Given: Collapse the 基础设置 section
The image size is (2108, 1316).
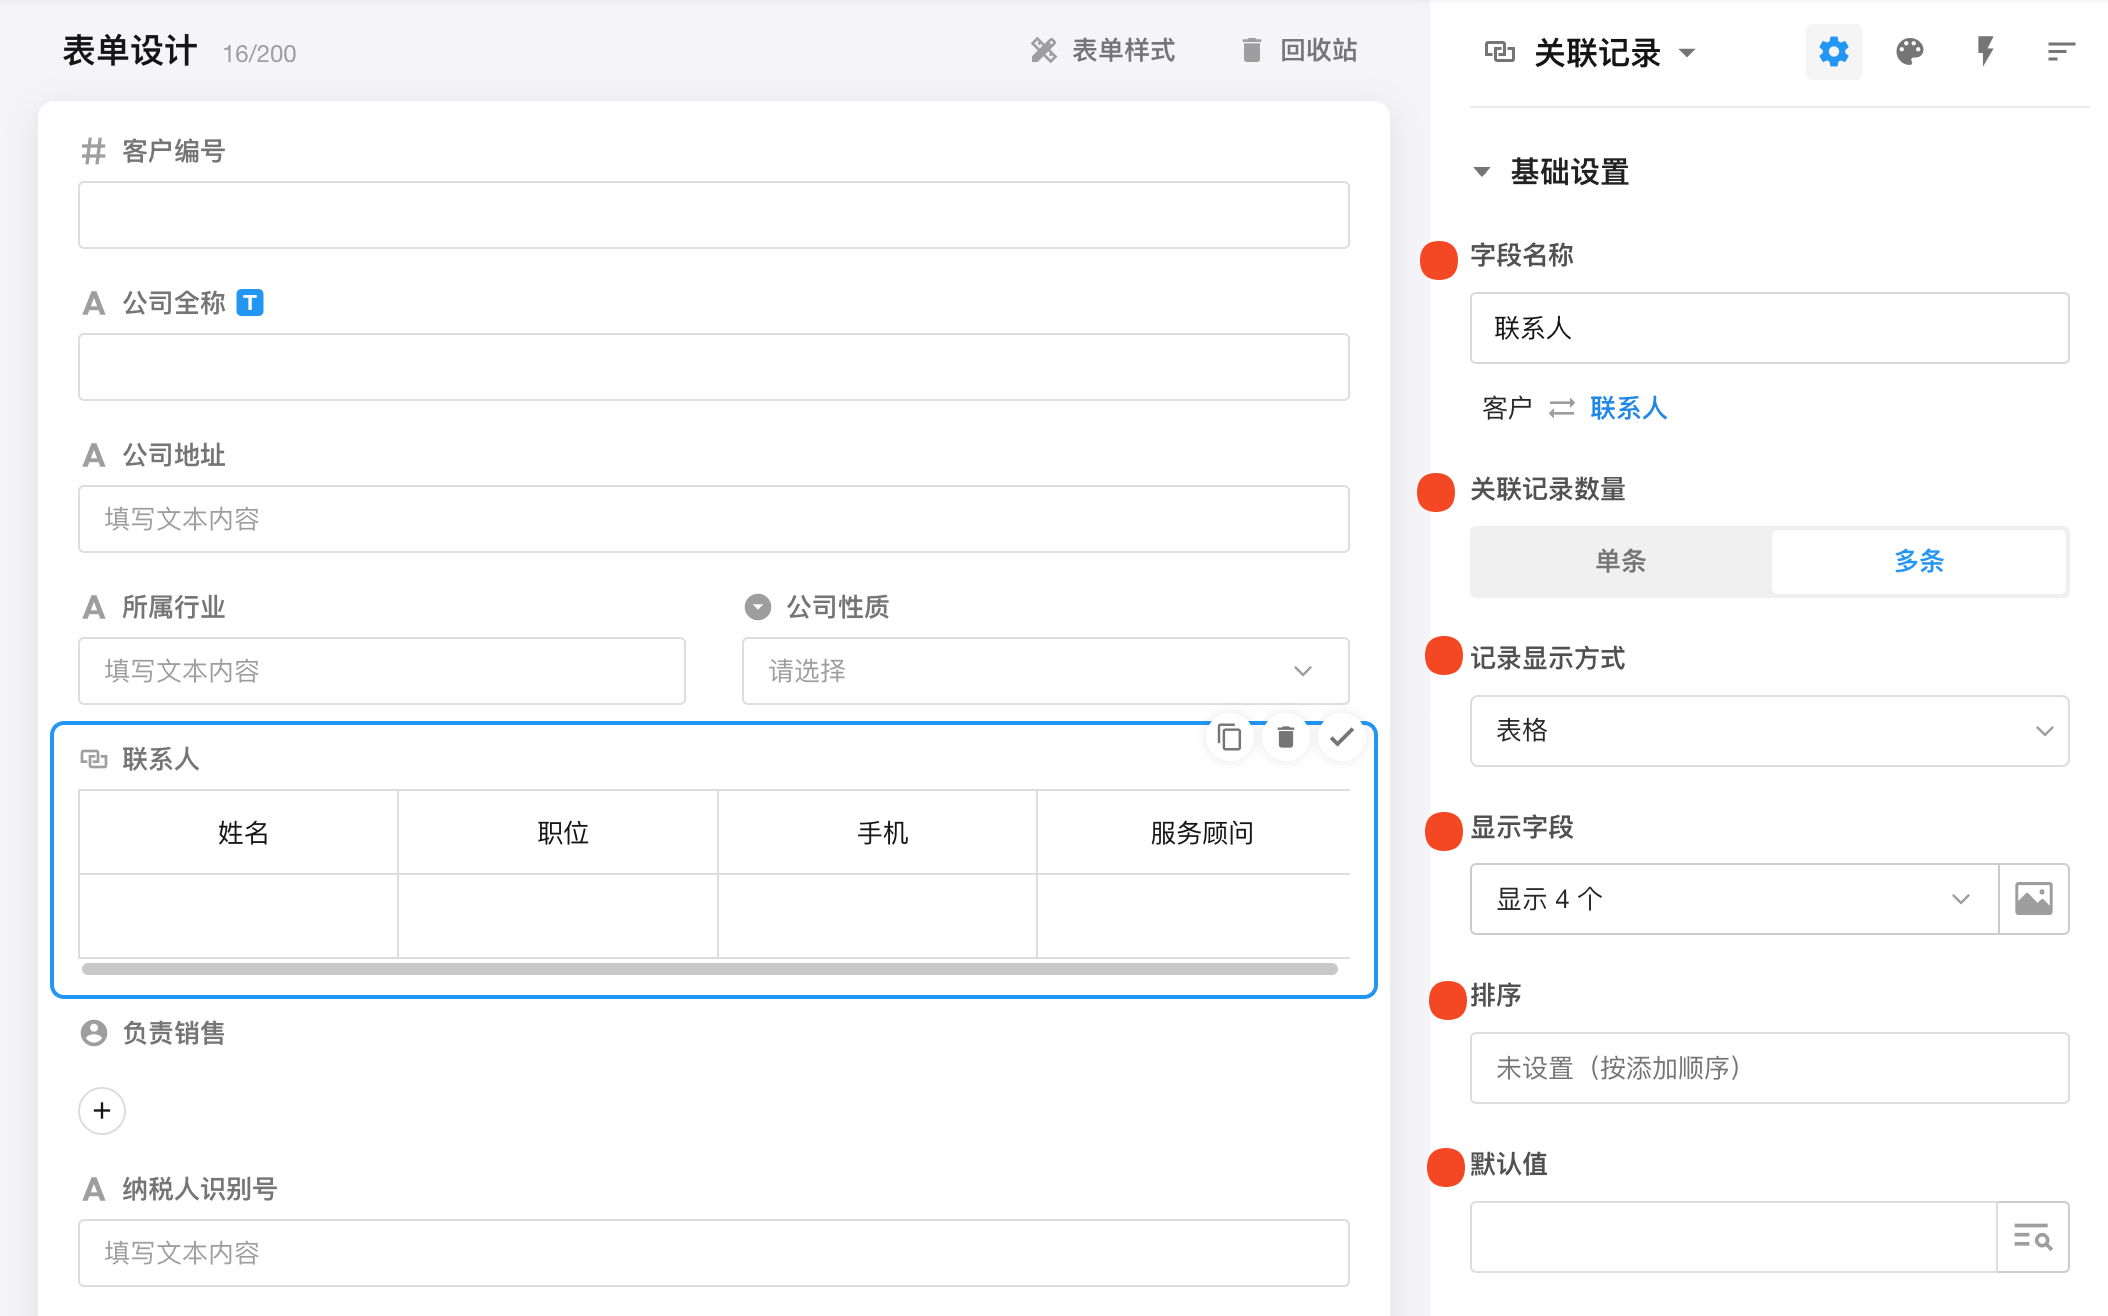Looking at the screenshot, I should click(x=1482, y=172).
